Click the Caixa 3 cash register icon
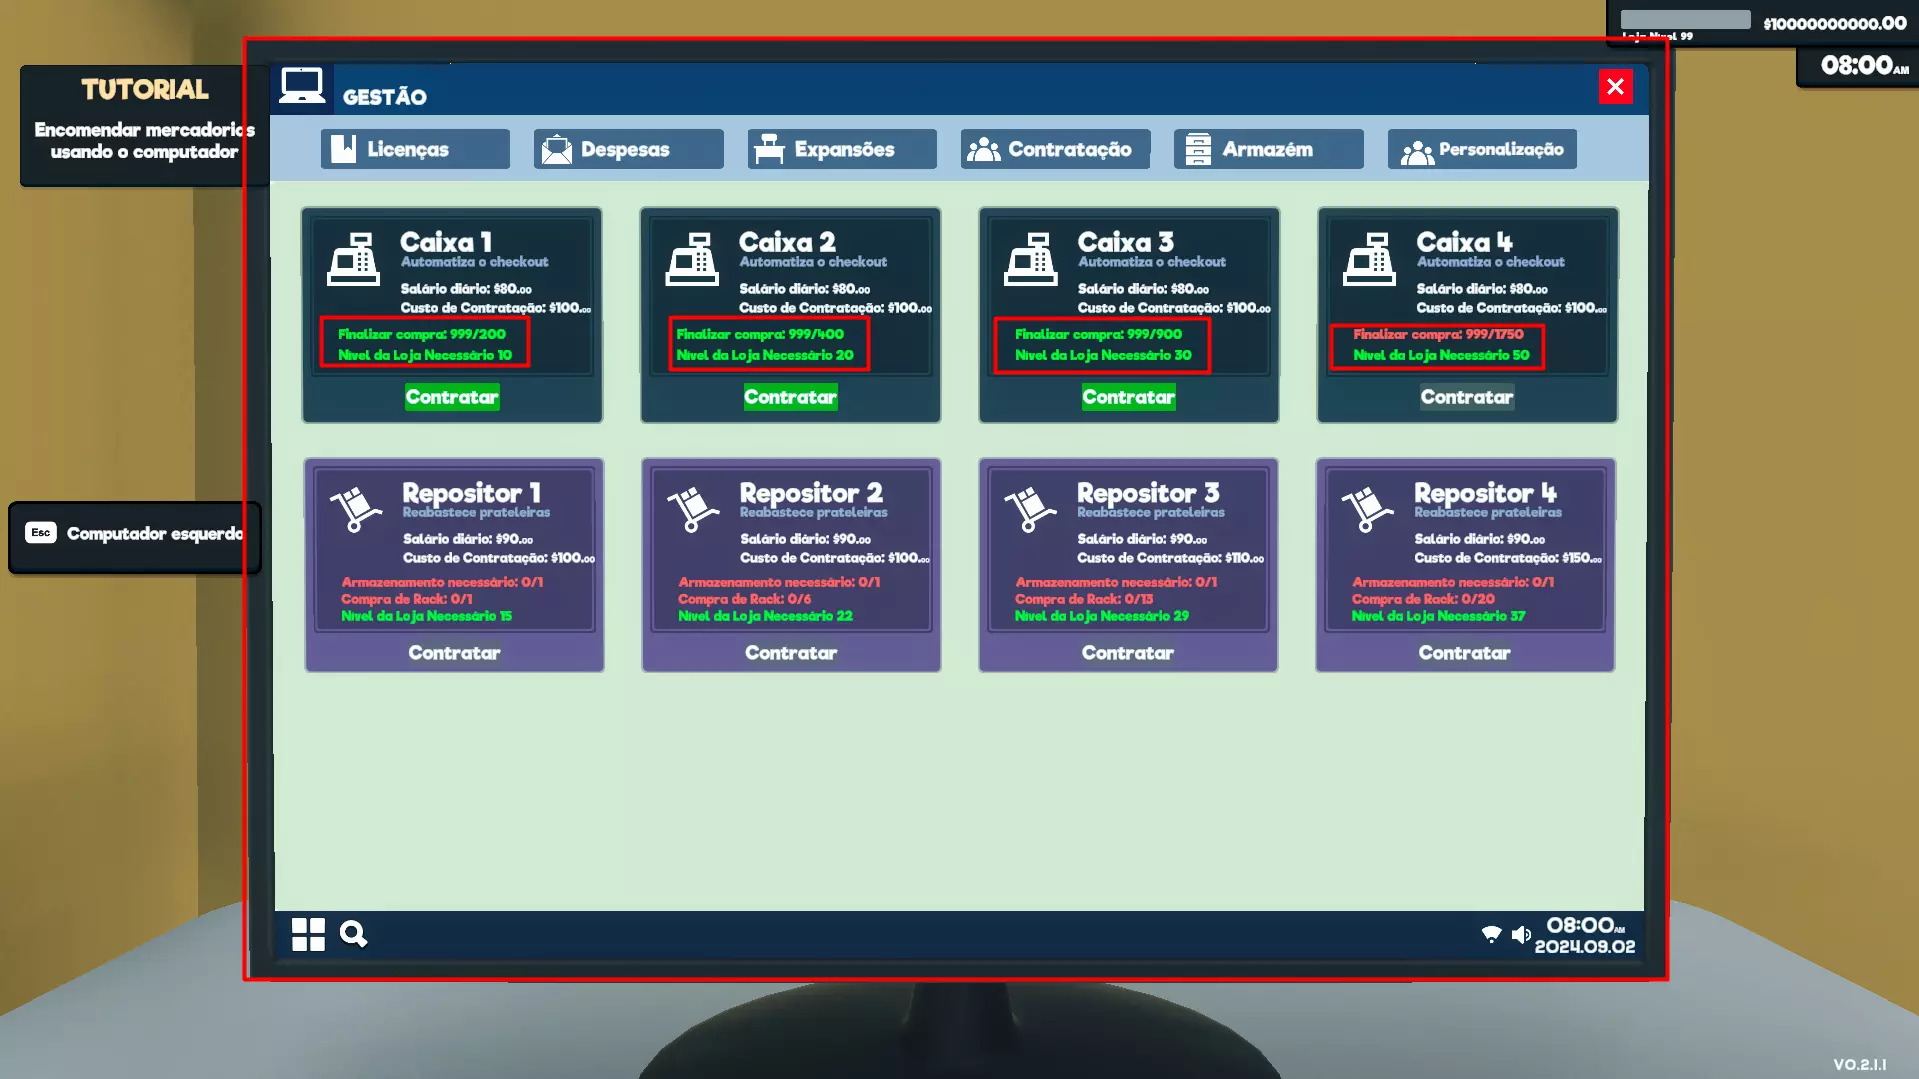This screenshot has height=1079, width=1919. [1031, 259]
